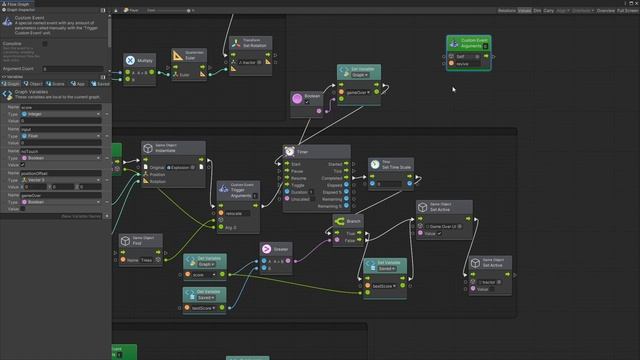
Task: Click the Custom Event icon in Graph Inspector
Action: coord(7,22)
